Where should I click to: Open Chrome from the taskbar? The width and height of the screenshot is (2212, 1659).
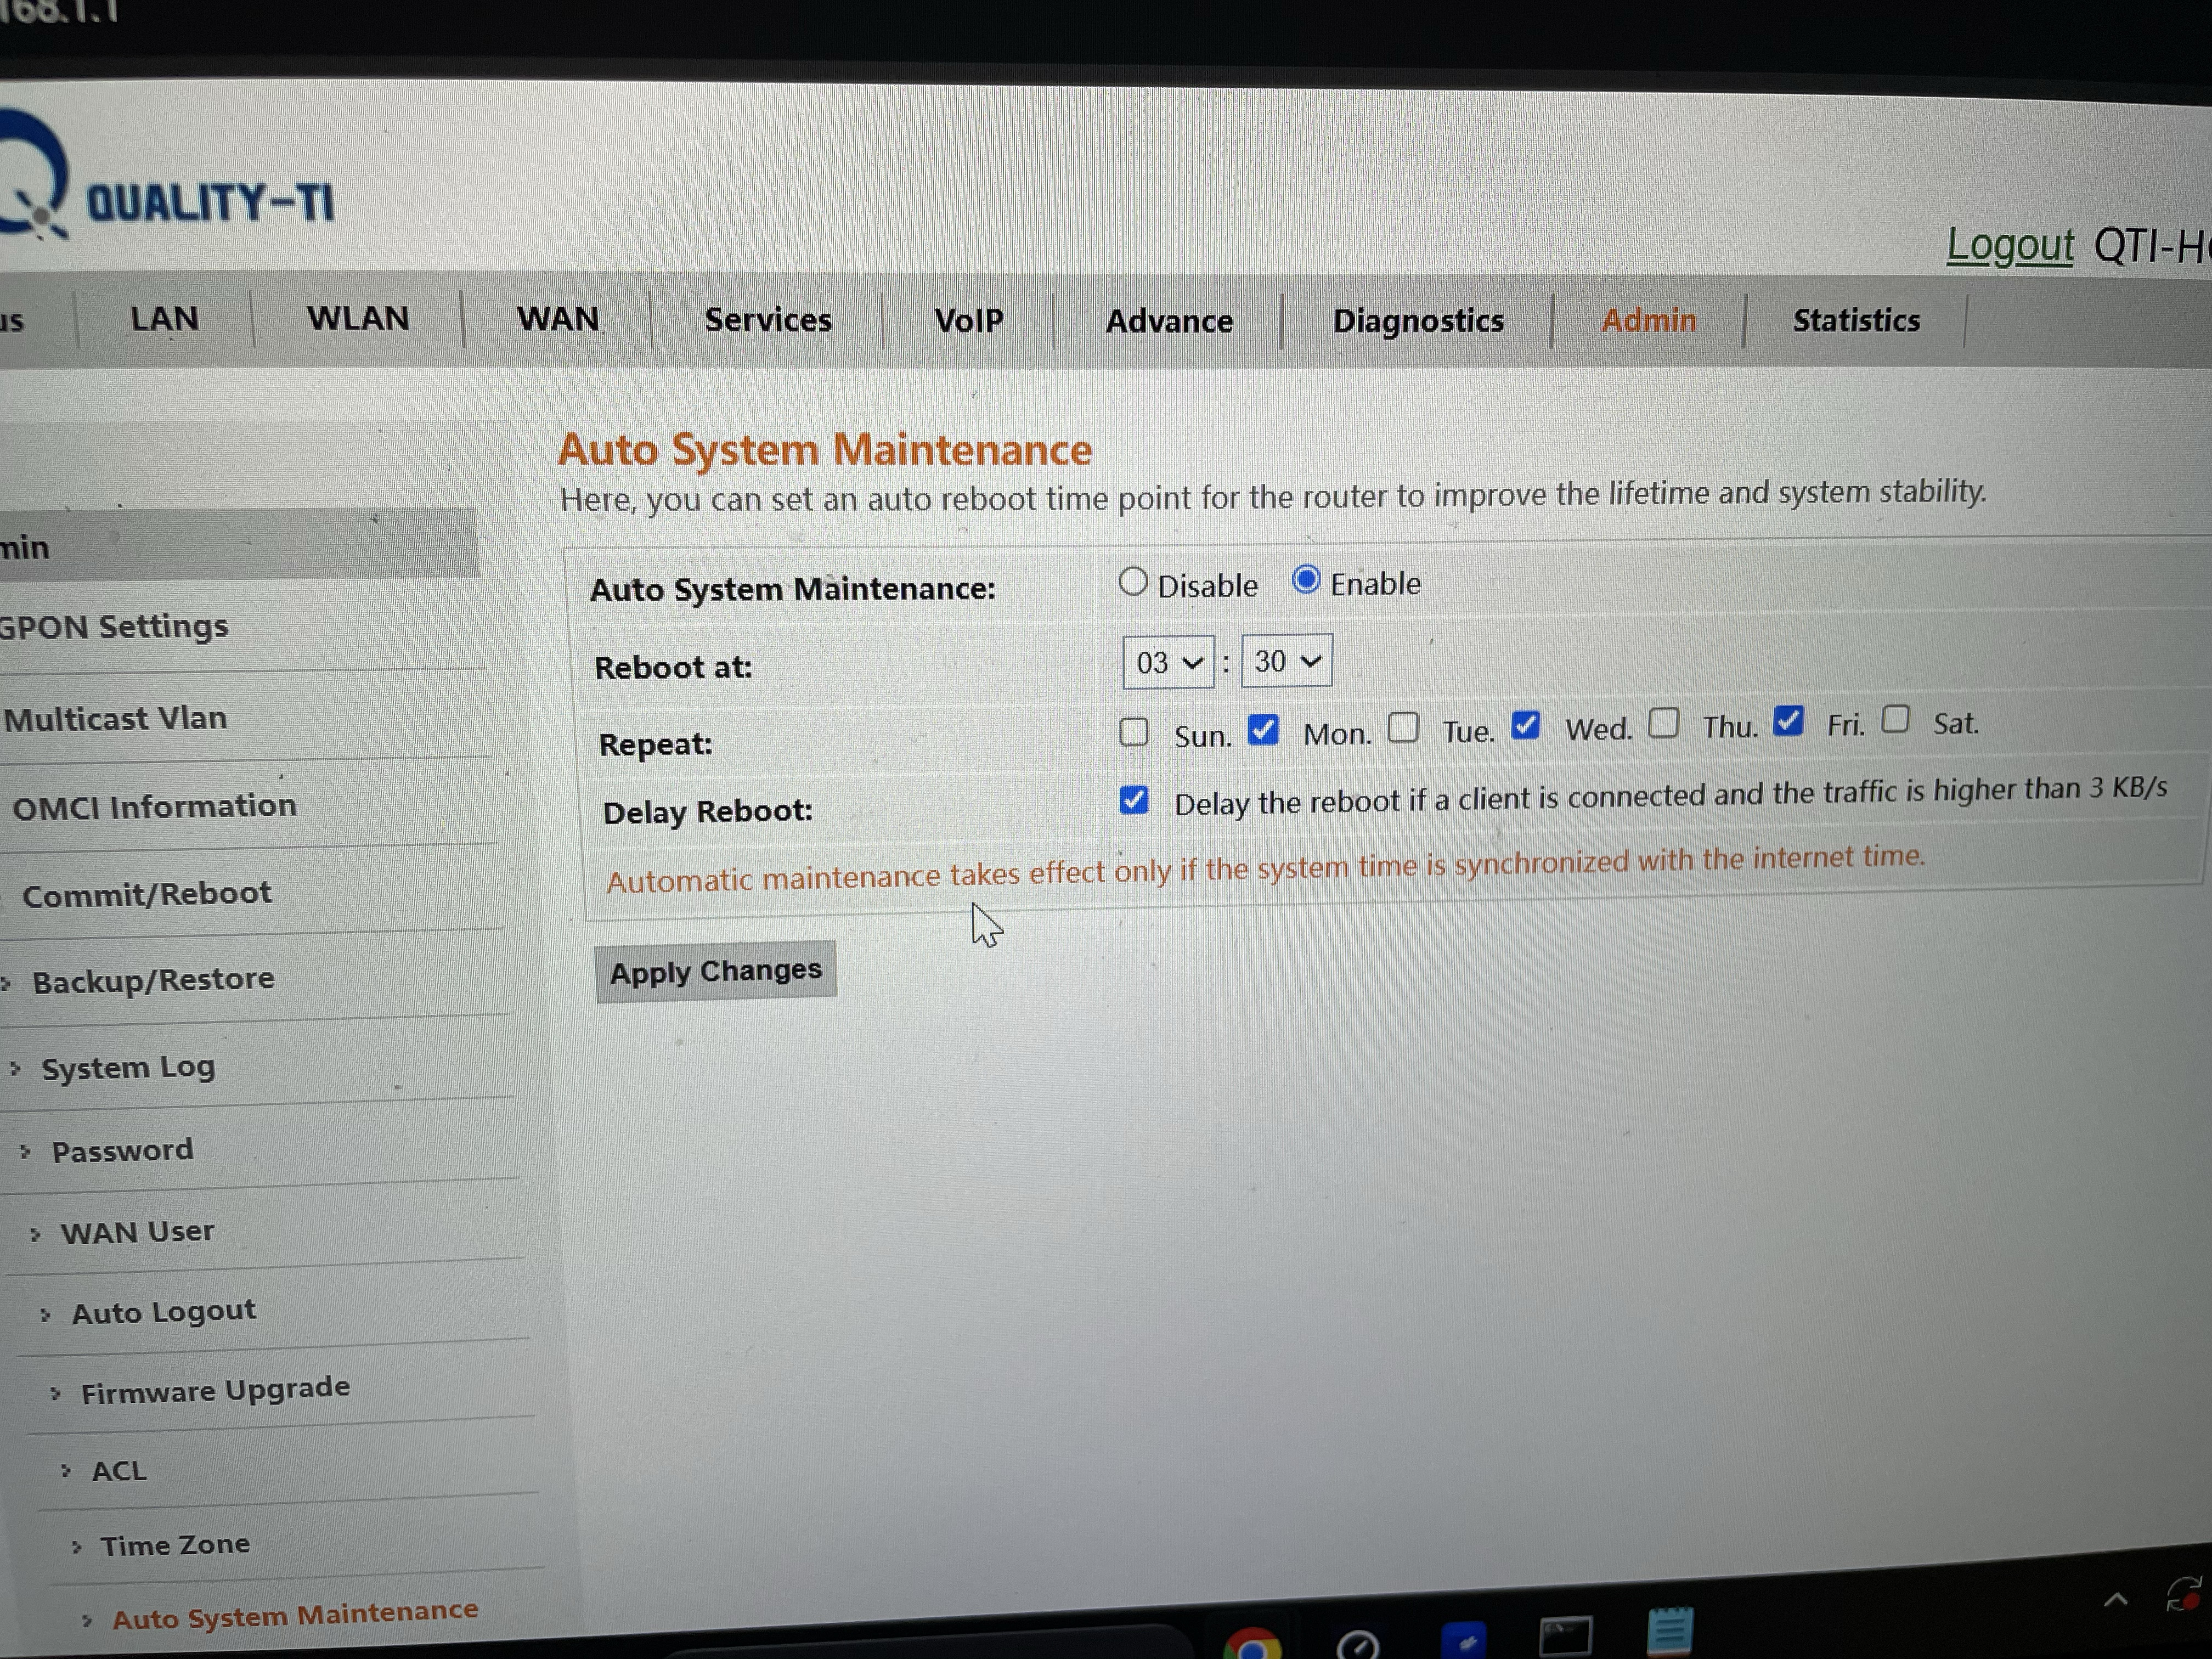(x=1251, y=1645)
